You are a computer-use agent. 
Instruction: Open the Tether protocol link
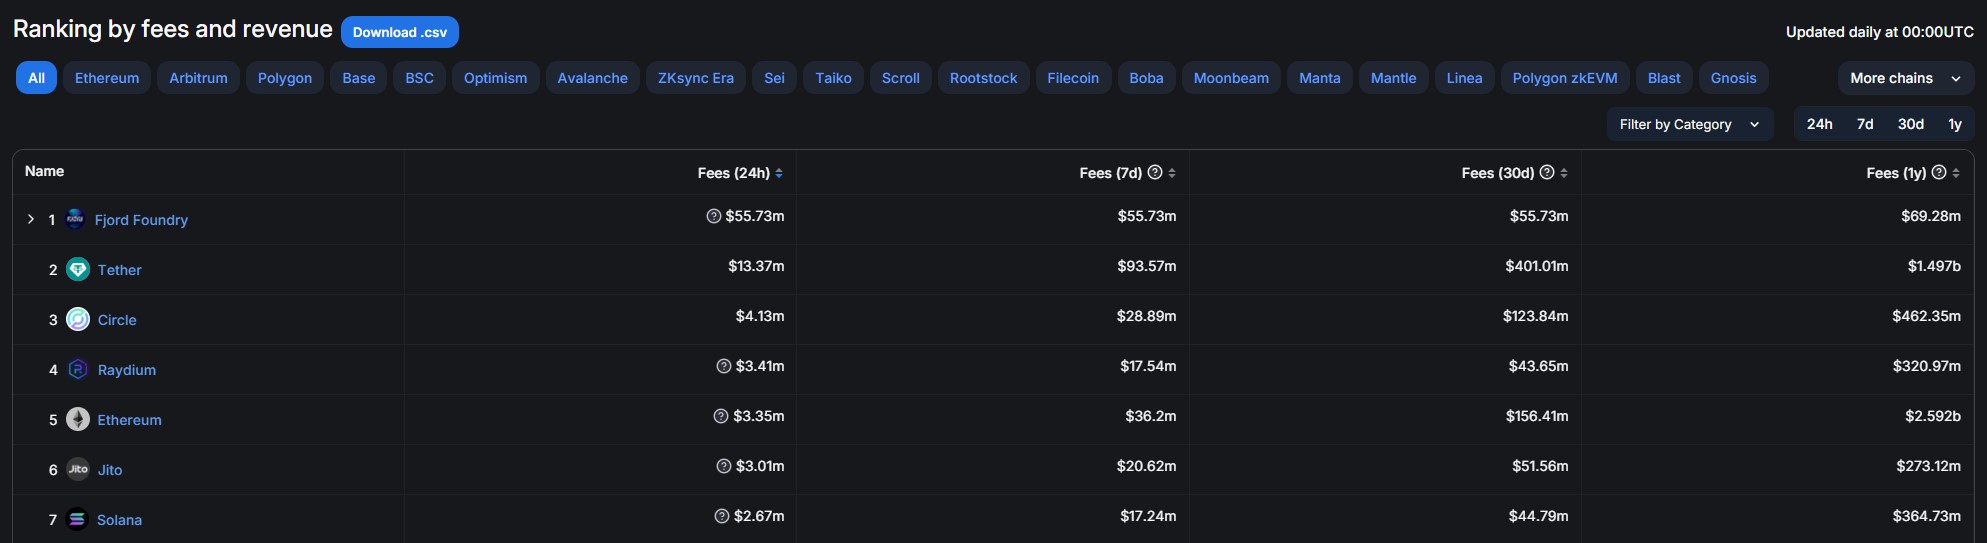[x=119, y=270]
